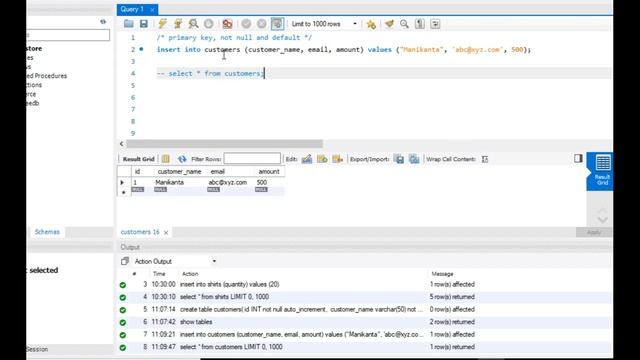This screenshot has height=360, width=640.
Task: Toggle the secondary sidebar panel icon
Action: coord(578,158)
